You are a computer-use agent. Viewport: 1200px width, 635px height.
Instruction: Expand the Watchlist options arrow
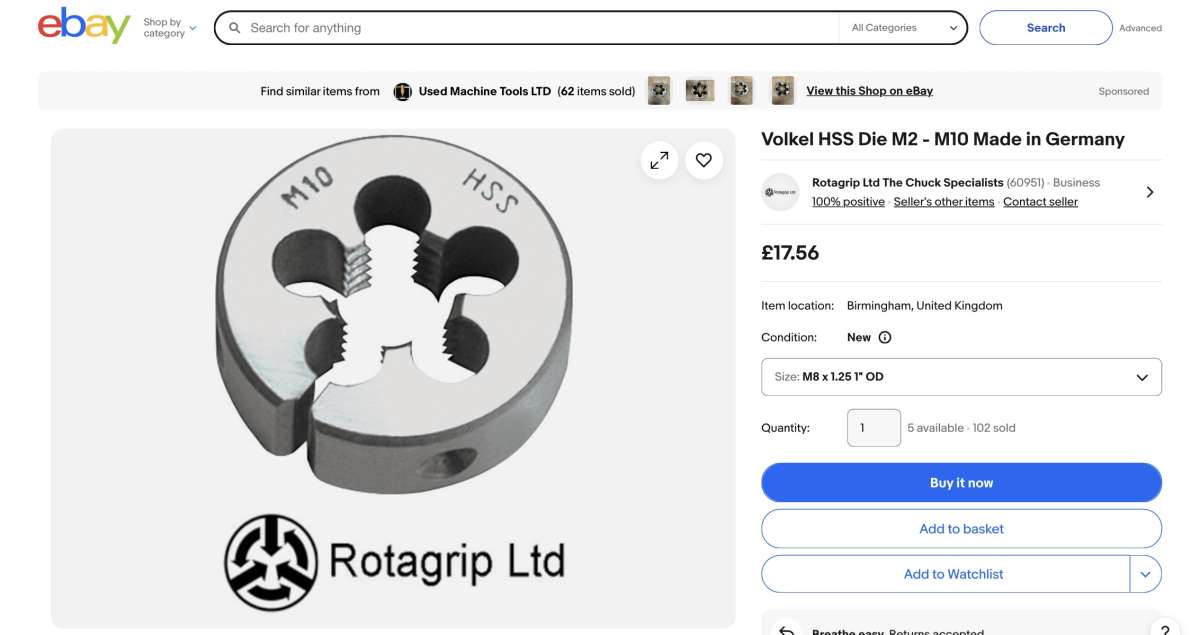(1146, 574)
